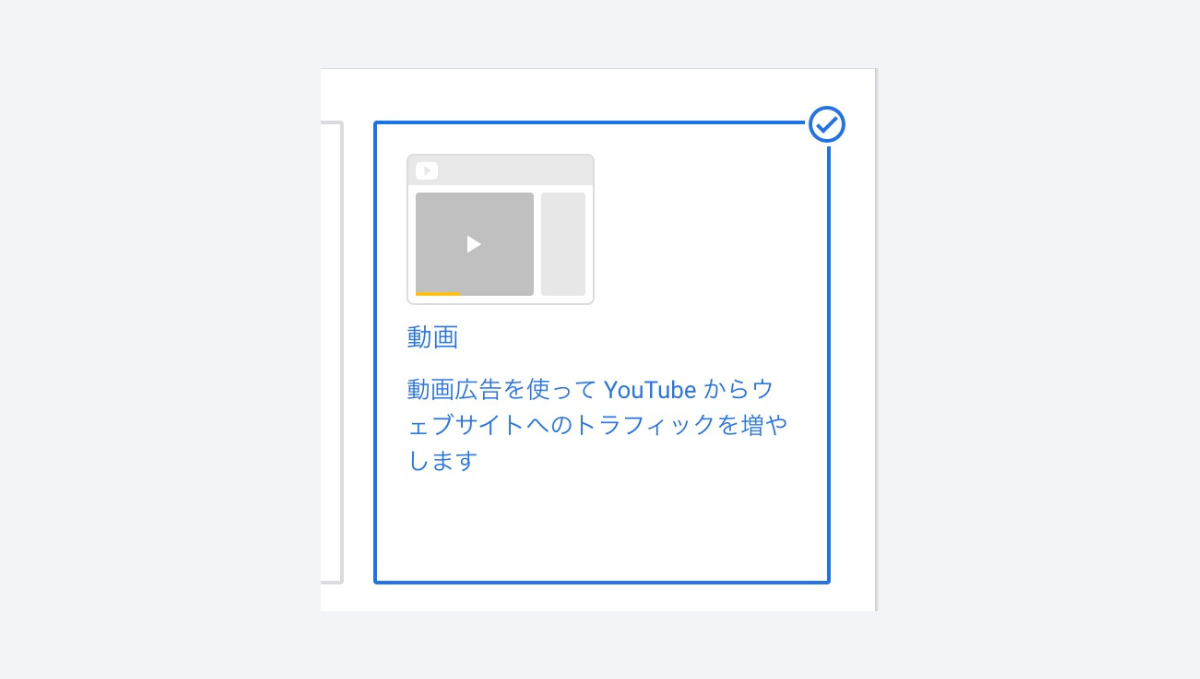This screenshot has height=679, width=1200.
Task: Click the pale gray background outside the white panel
Action: [160, 340]
